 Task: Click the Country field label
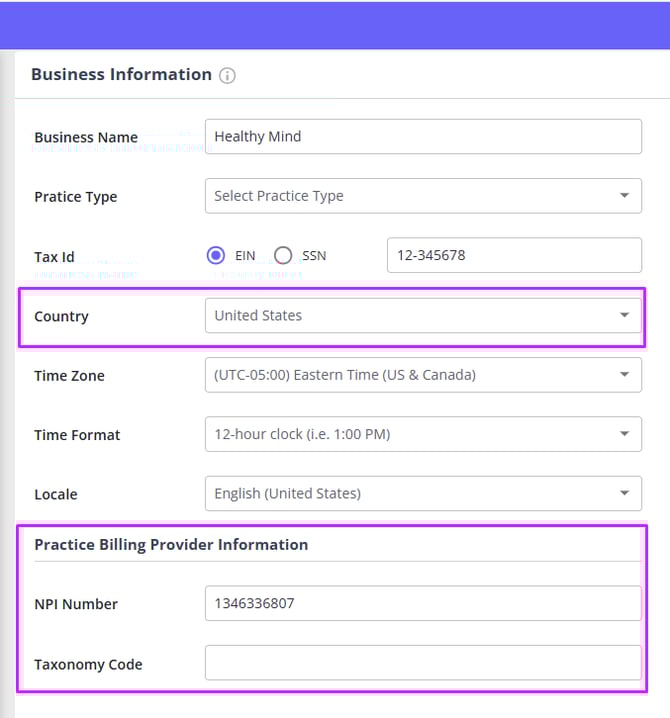[61, 316]
